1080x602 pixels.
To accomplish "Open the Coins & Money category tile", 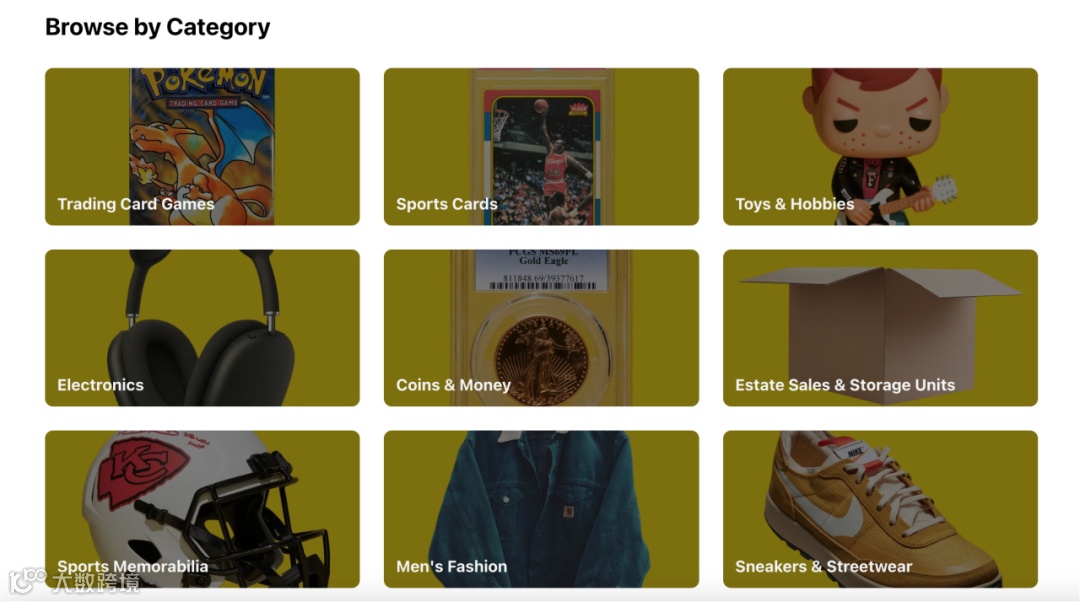I will coord(541,327).
